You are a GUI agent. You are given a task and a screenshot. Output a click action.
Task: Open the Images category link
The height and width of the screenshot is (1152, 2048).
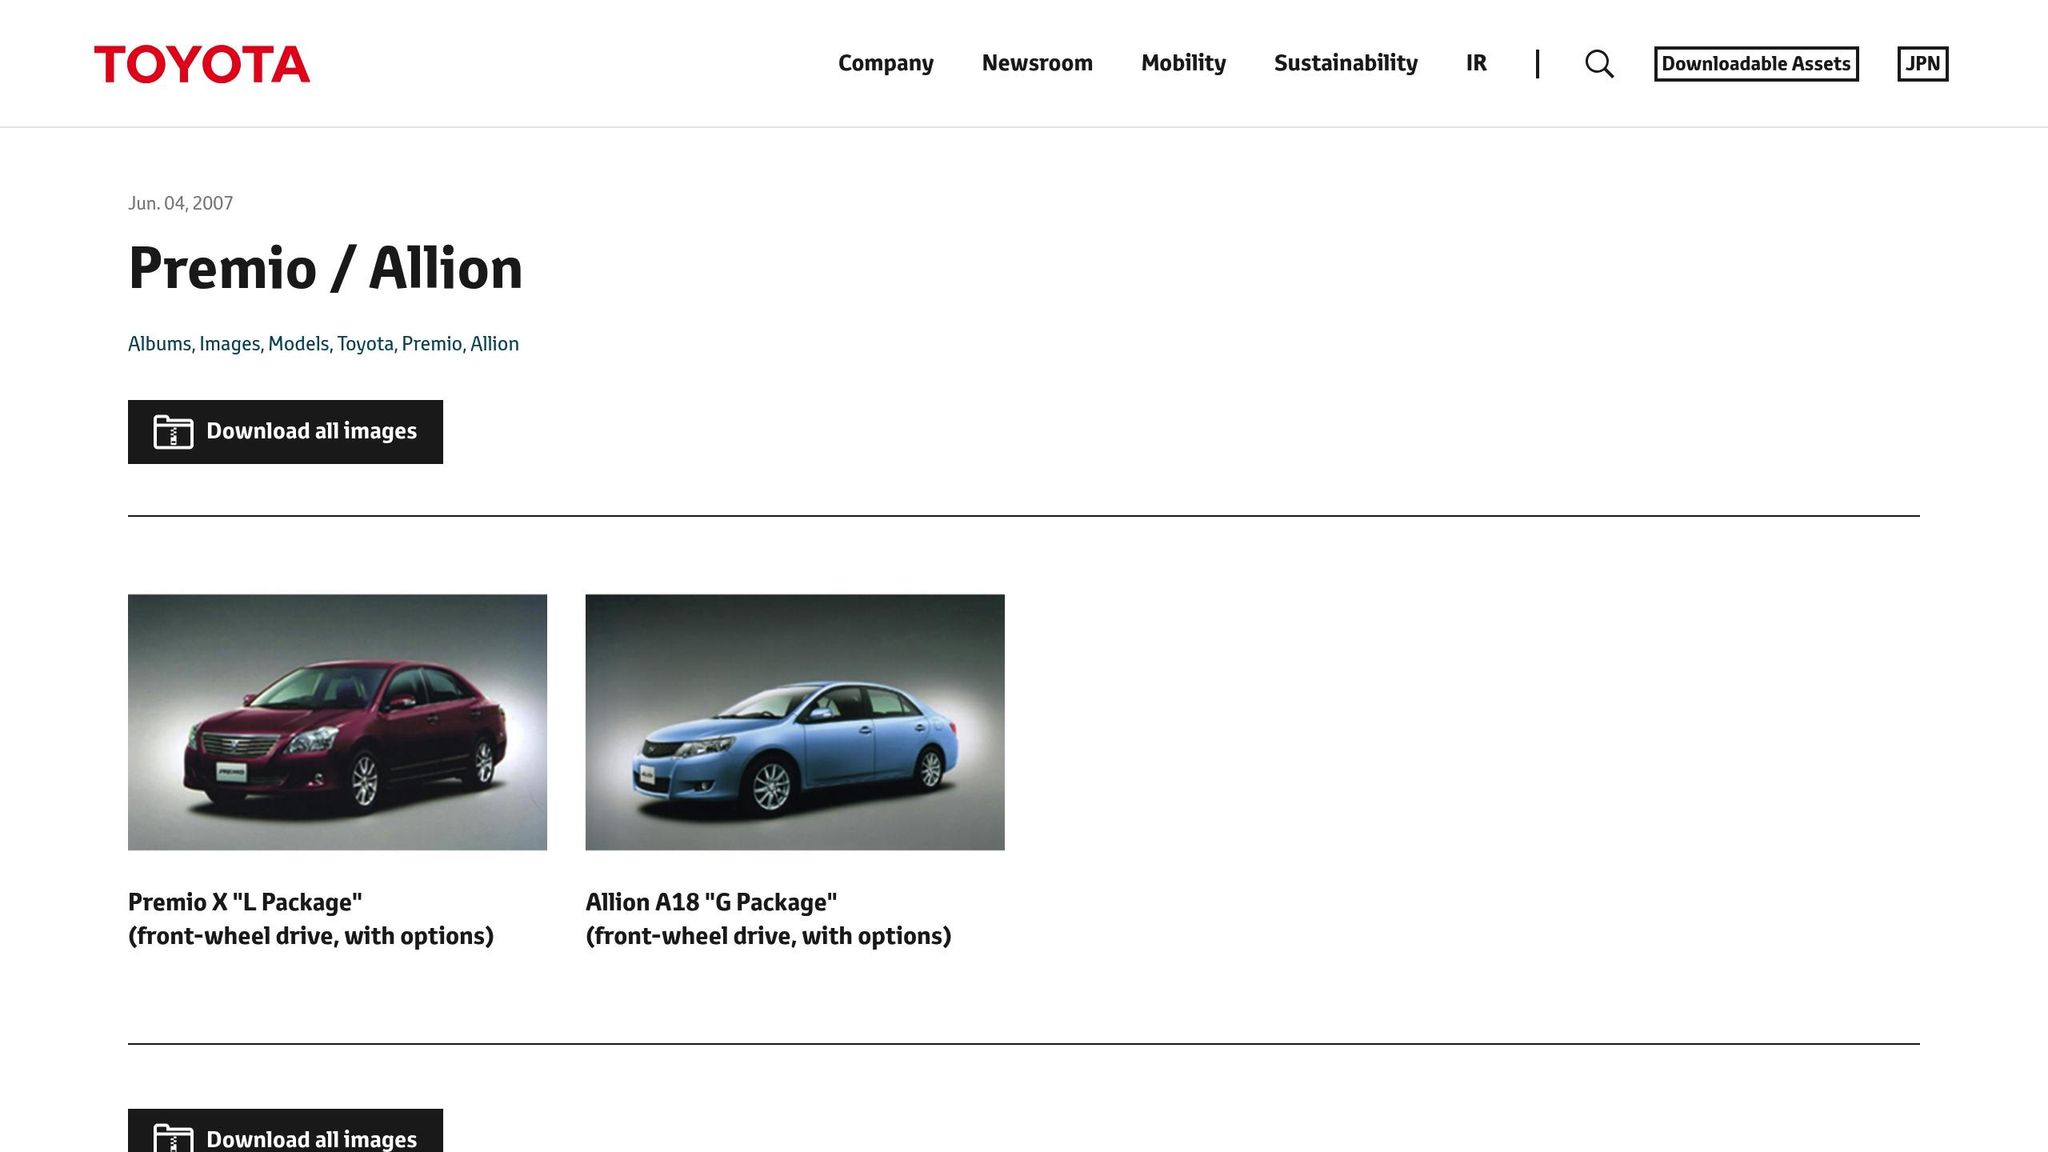click(x=230, y=343)
